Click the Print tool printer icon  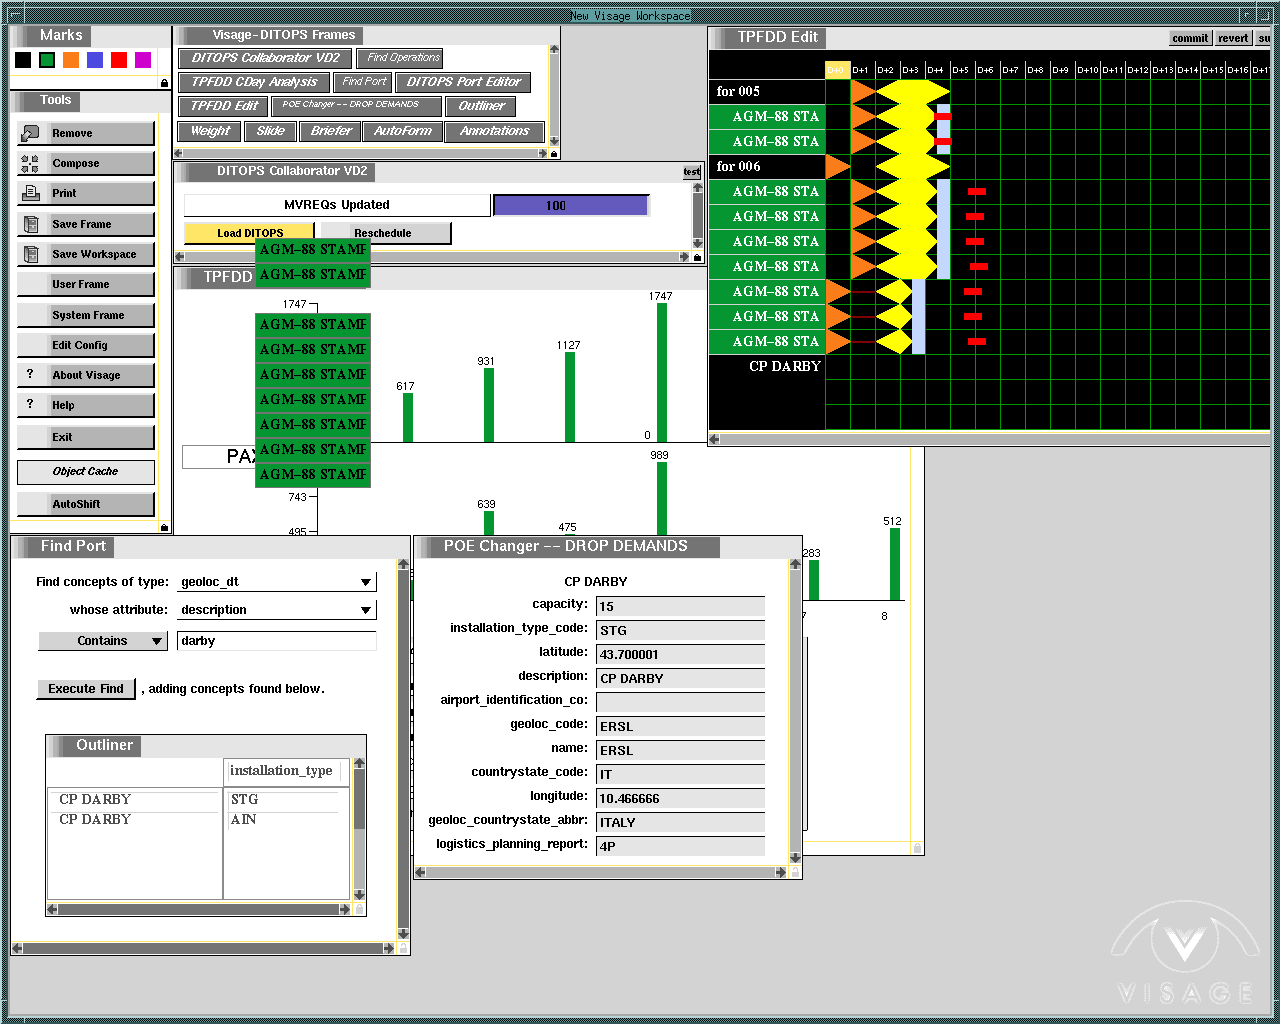click(30, 193)
